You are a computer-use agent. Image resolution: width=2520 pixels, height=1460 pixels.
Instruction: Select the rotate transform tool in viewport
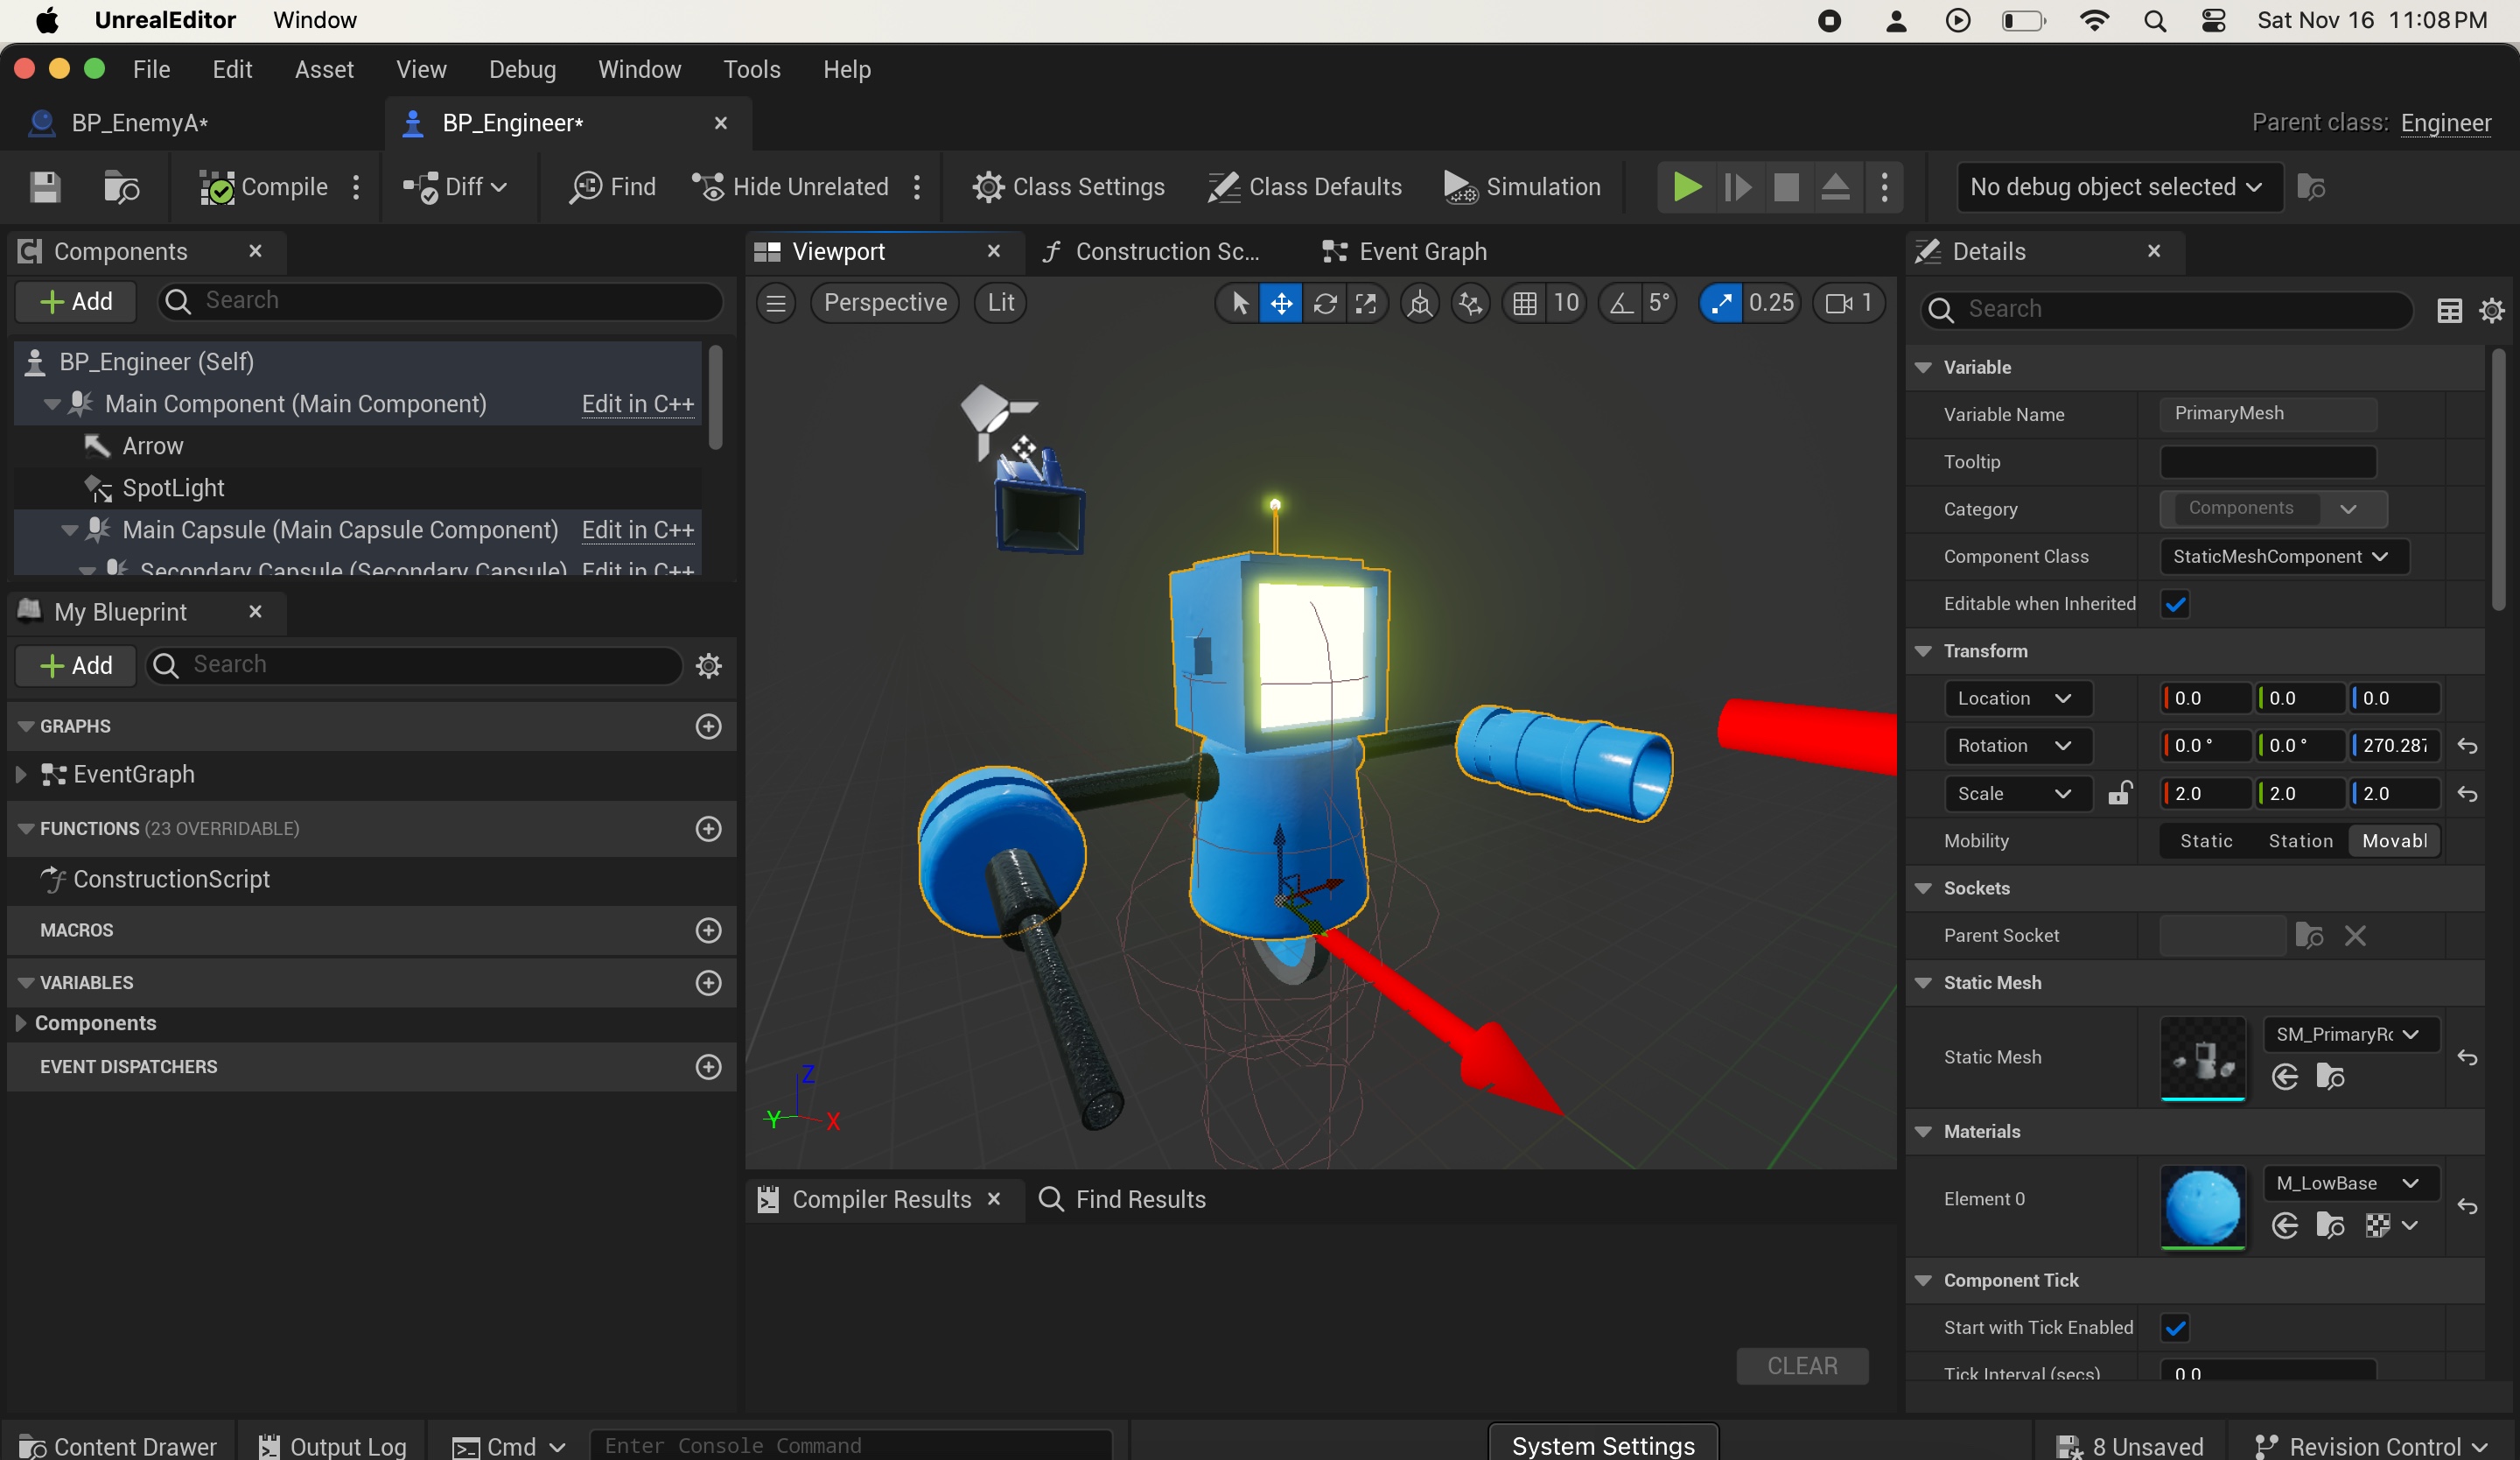click(1325, 303)
